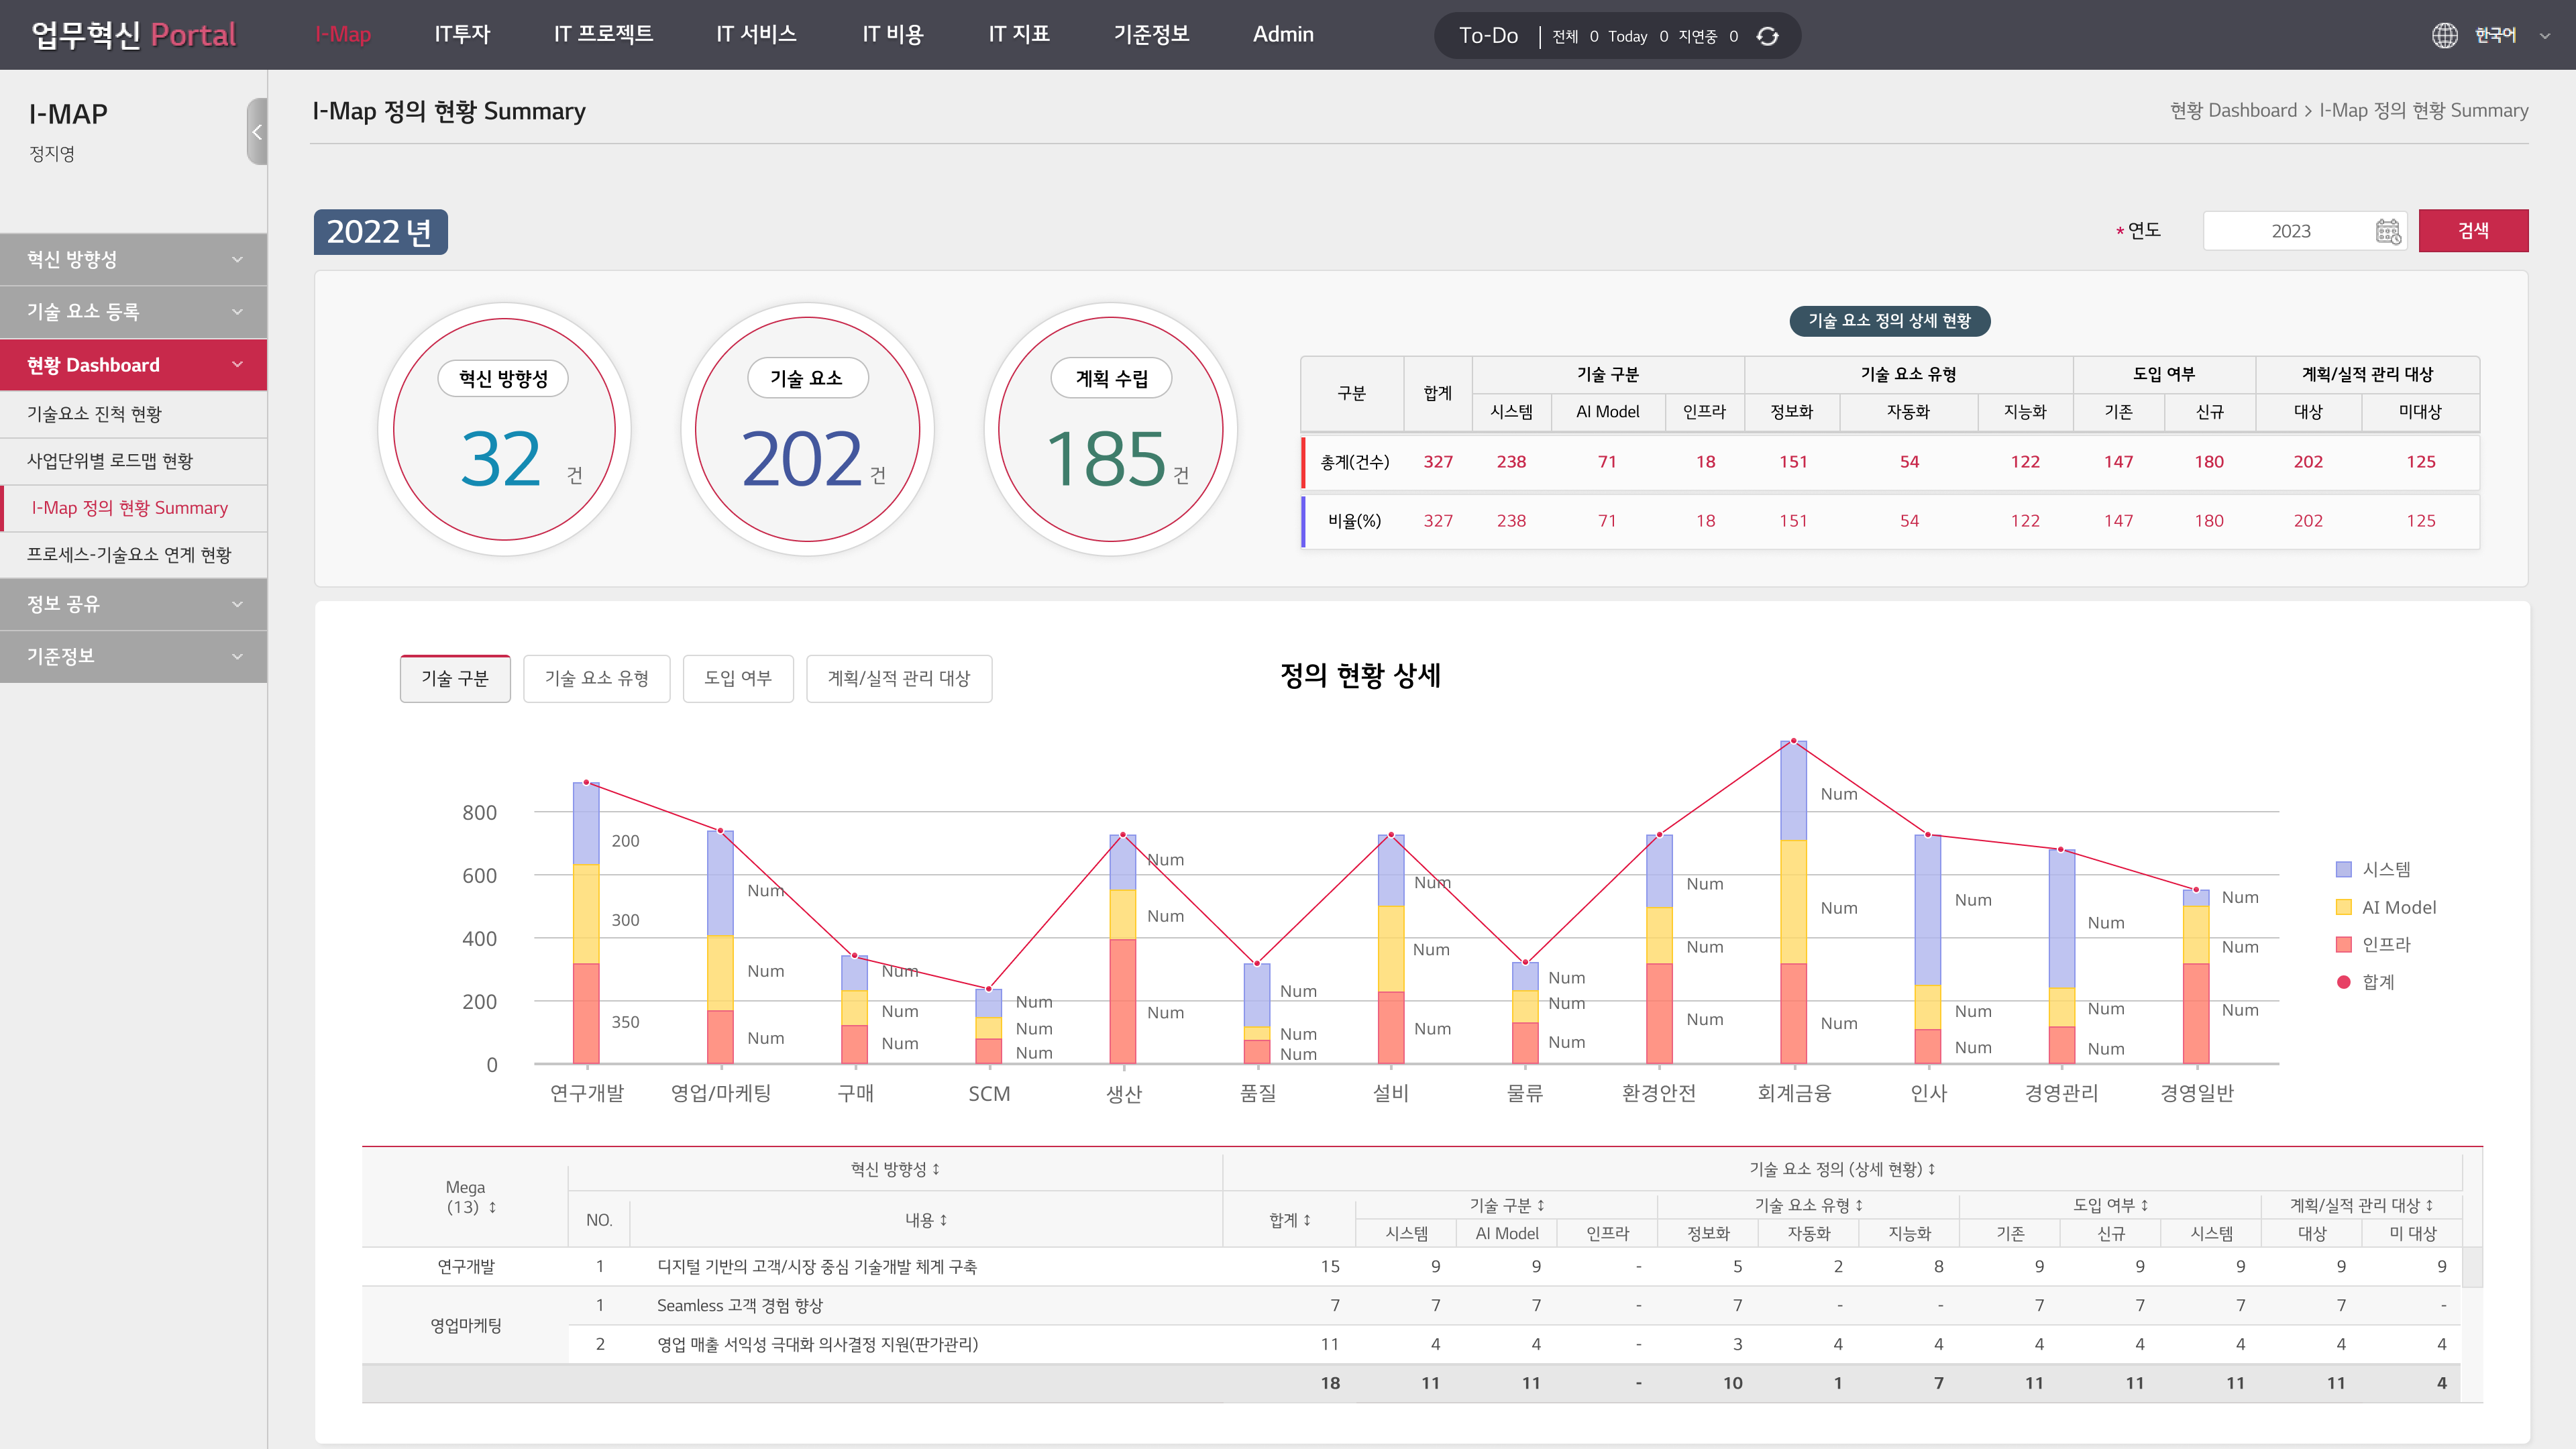This screenshot has width=2576, height=1449.
Task: Open the 기준정보 top menu
Action: coord(1151,34)
